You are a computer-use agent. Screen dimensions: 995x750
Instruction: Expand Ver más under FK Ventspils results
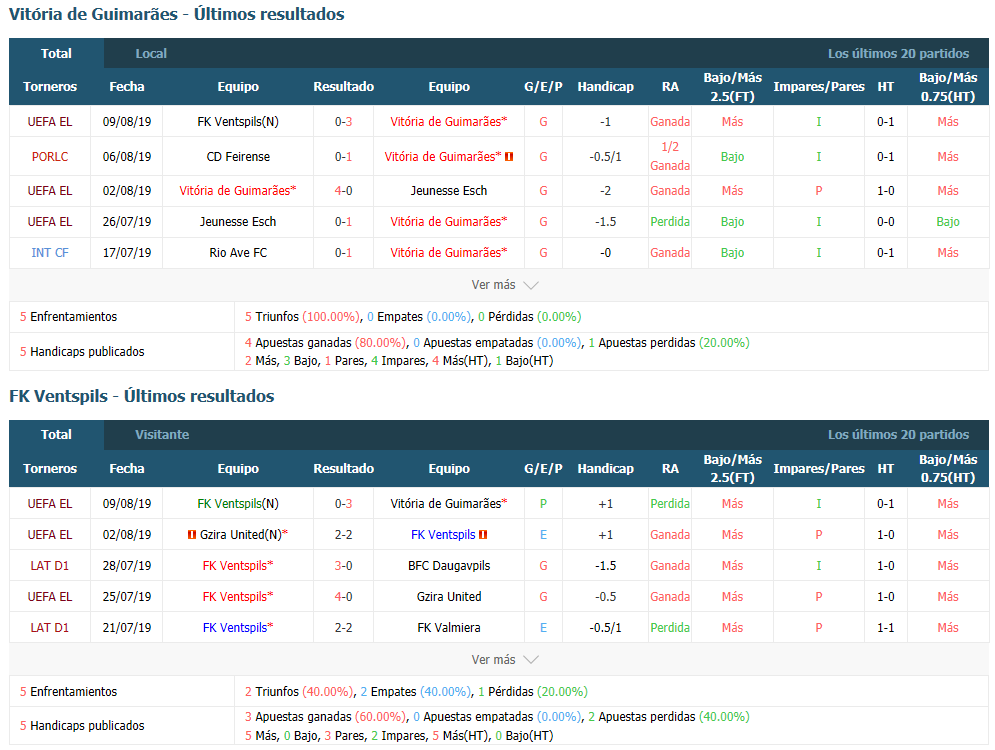[504, 659]
